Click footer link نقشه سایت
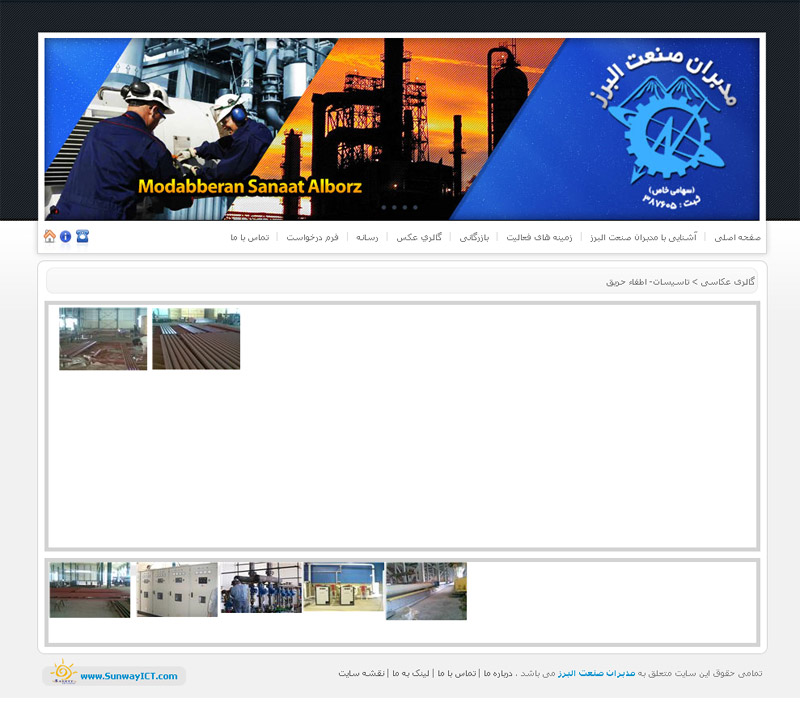Image resolution: width=800 pixels, height=710 pixels. [x=361, y=673]
